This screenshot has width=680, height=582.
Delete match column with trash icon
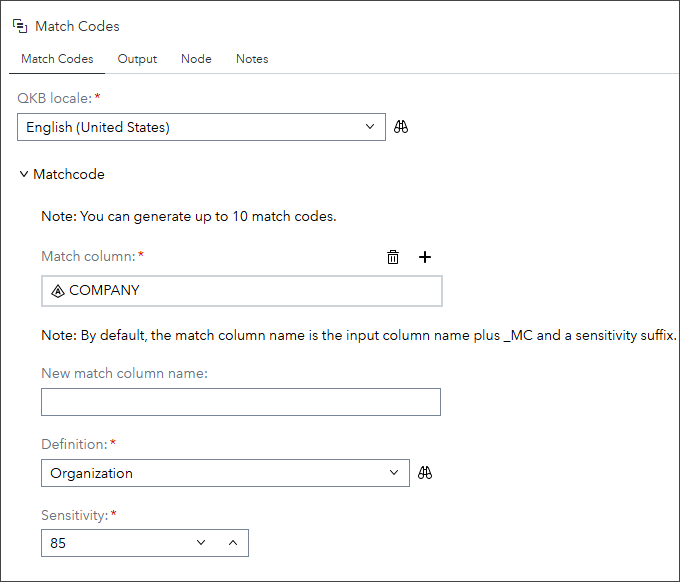pyautogui.click(x=393, y=257)
